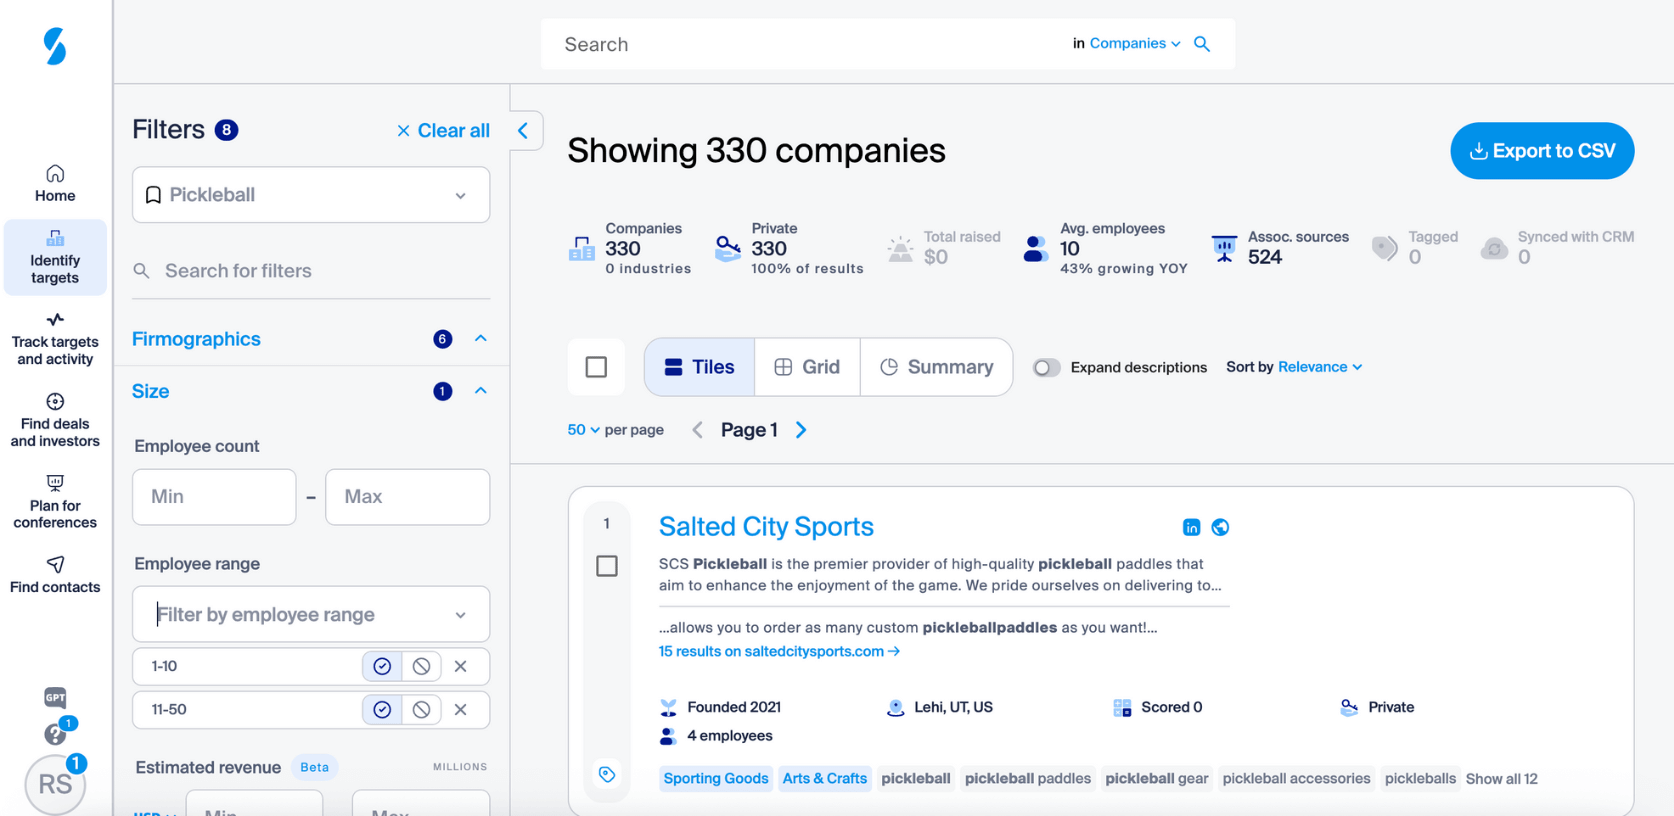The width and height of the screenshot is (1674, 816).
Task: Set 11-50 range to include
Action: click(x=382, y=709)
